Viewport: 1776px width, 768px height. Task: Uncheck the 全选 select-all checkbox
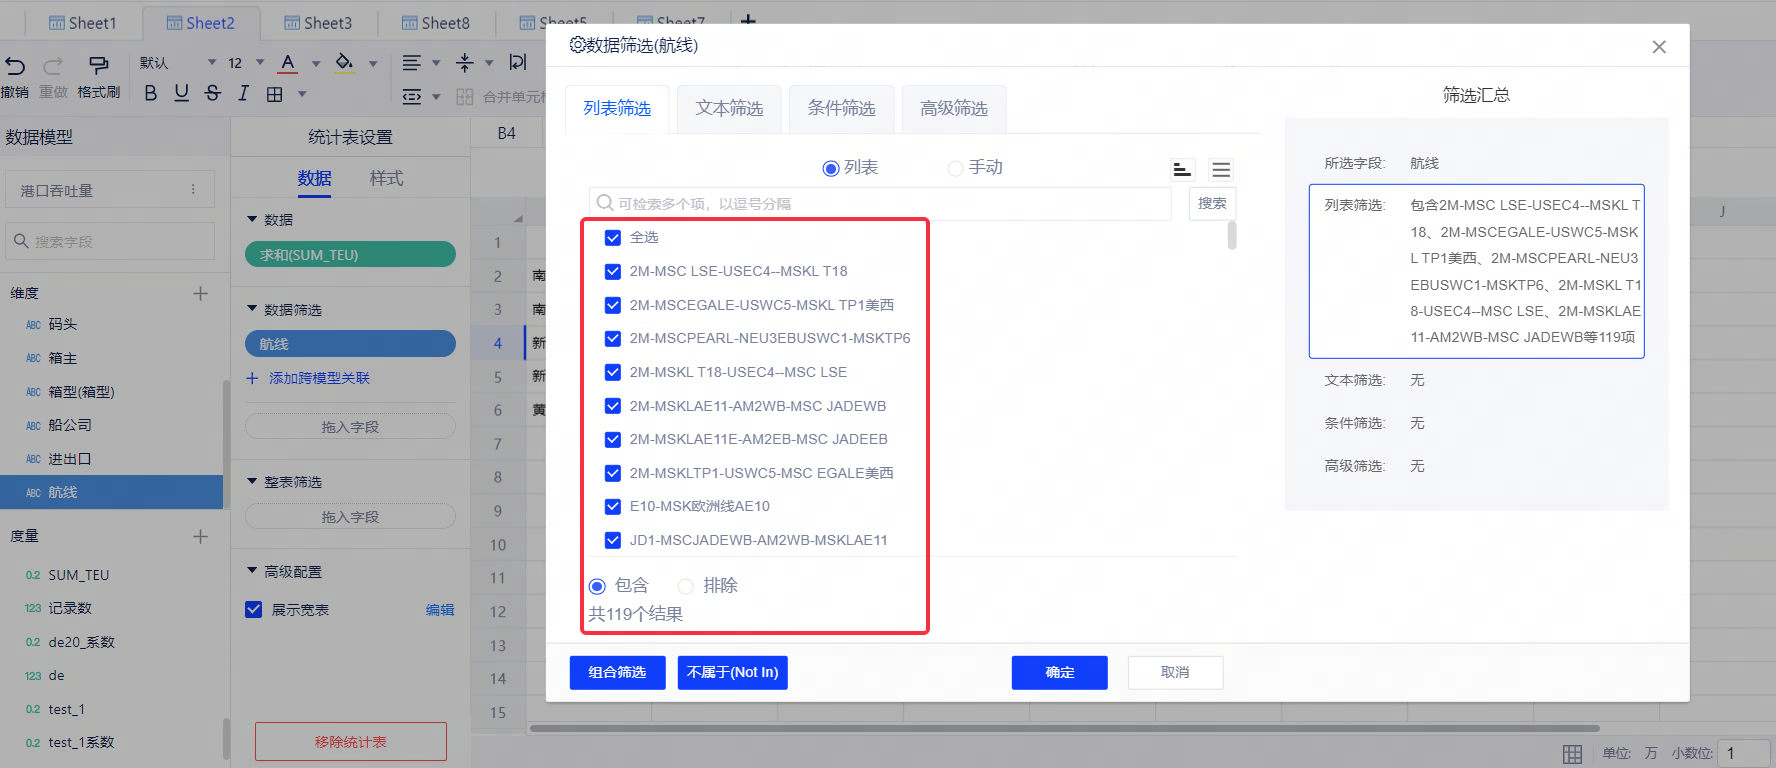(613, 238)
